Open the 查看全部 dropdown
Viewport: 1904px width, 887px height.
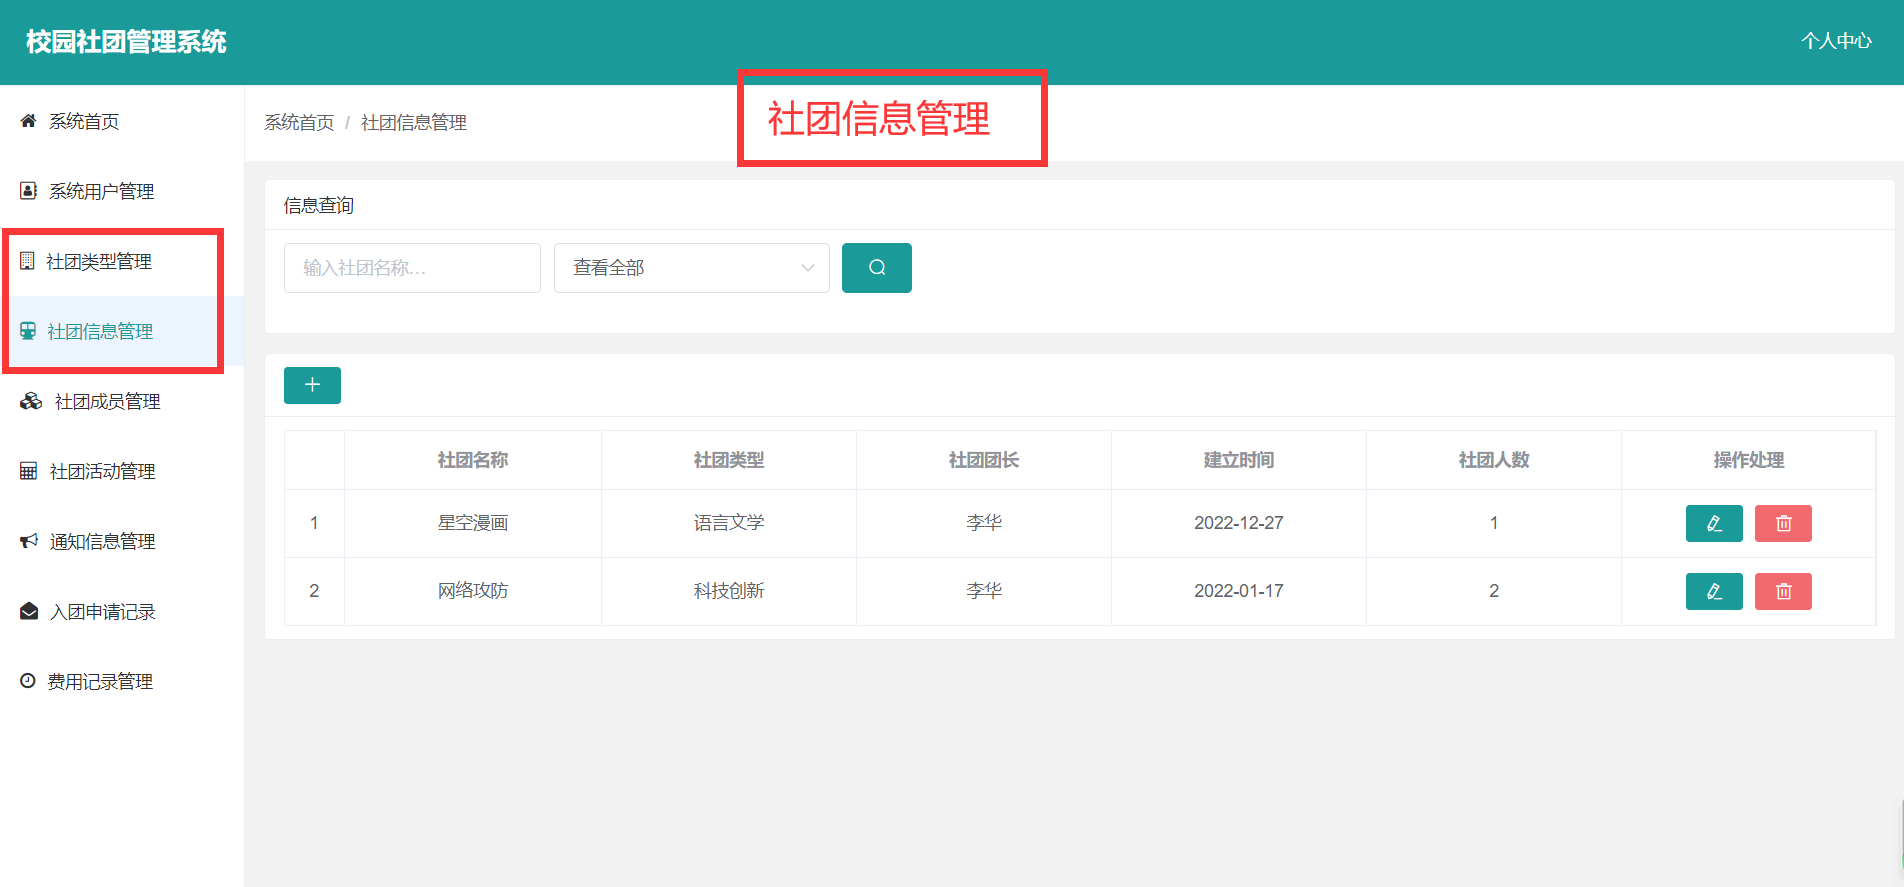(692, 268)
